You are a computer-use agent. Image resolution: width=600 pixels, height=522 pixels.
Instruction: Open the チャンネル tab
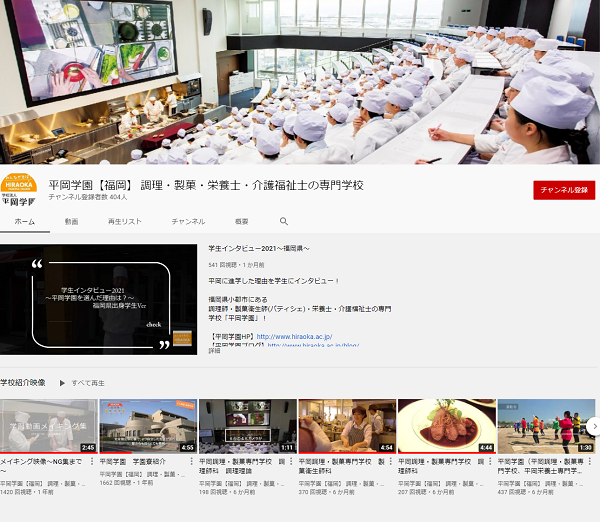click(188, 222)
